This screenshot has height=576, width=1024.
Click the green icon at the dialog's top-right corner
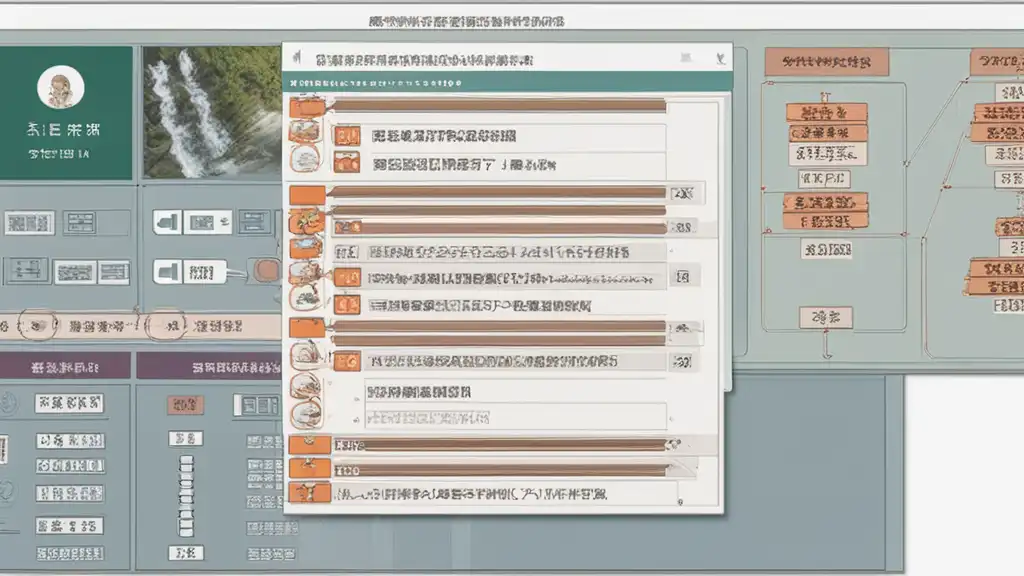point(718,59)
